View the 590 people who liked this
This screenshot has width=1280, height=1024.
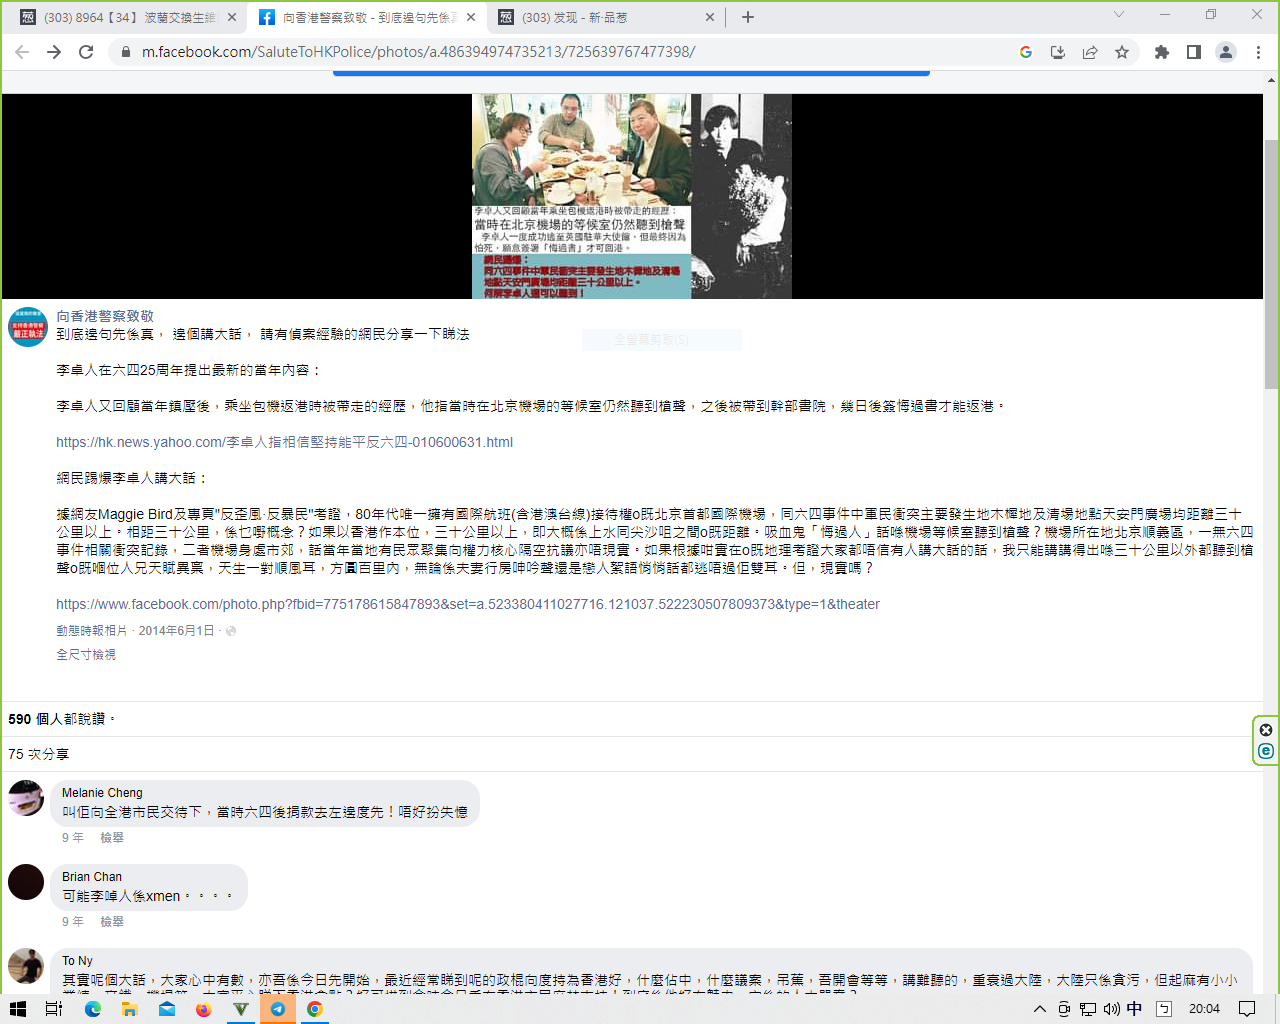point(62,719)
